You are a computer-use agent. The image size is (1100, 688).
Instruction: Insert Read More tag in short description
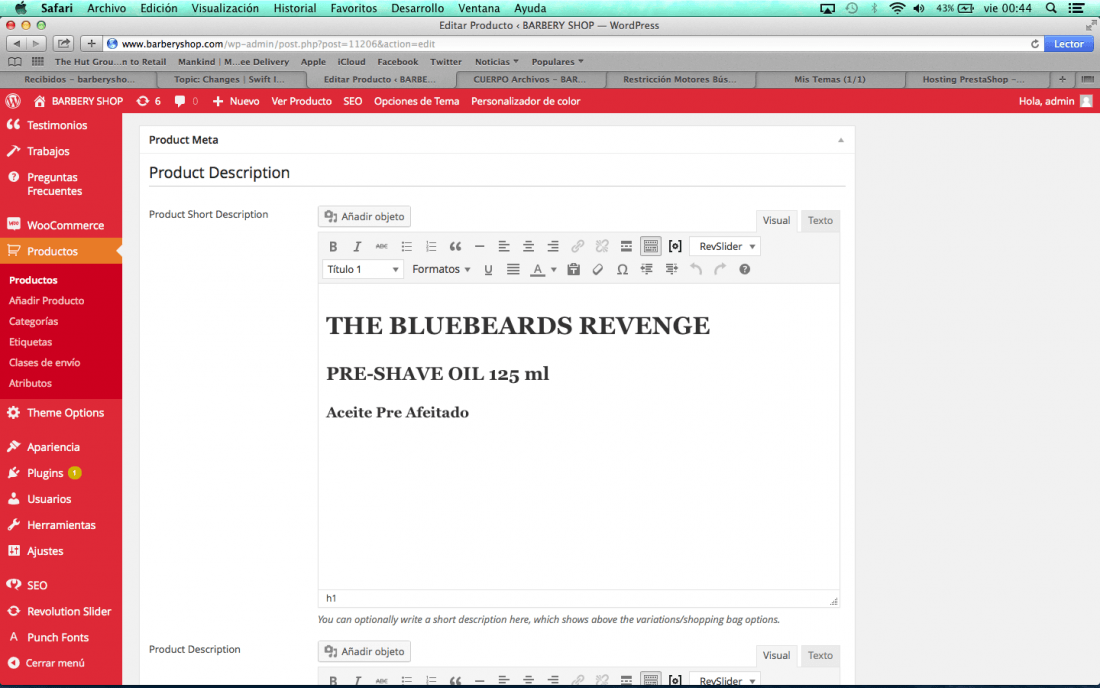pos(626,246)
